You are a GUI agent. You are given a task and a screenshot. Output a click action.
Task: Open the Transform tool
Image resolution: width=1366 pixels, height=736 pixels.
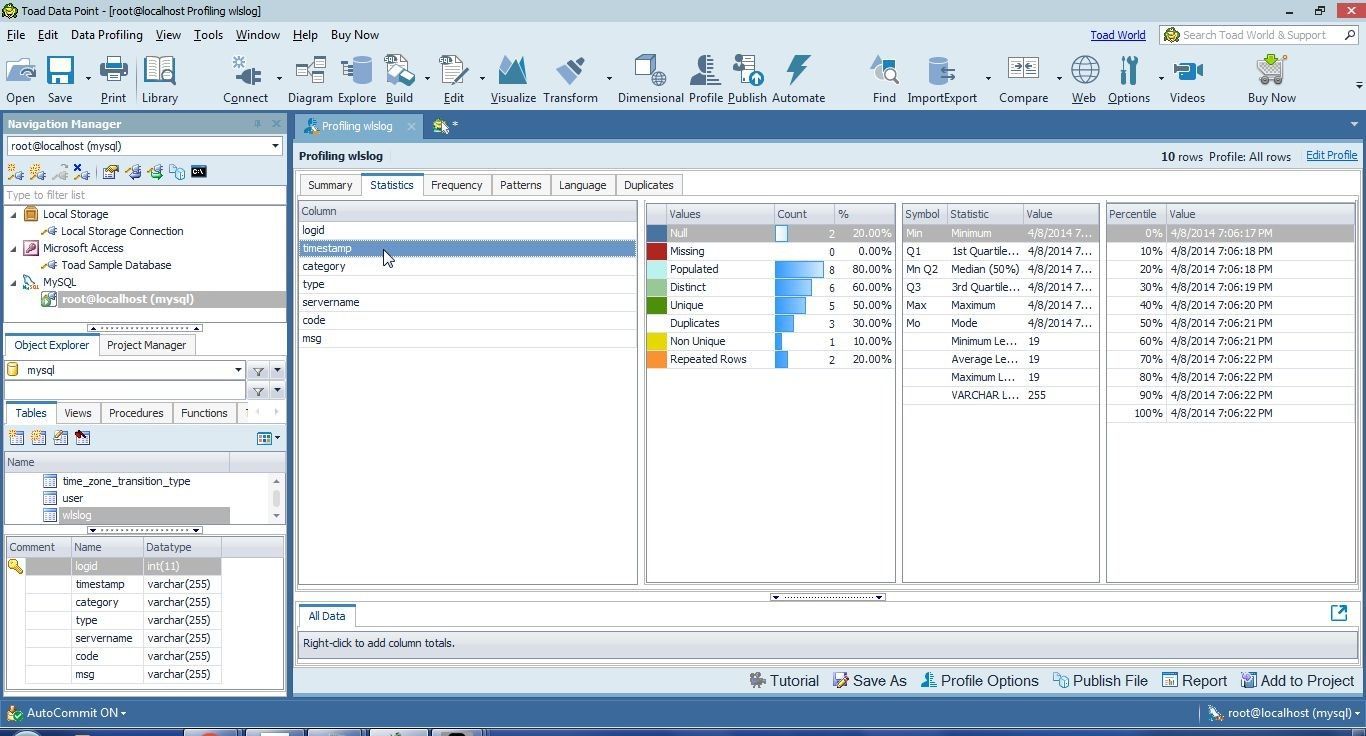point(570,80)
